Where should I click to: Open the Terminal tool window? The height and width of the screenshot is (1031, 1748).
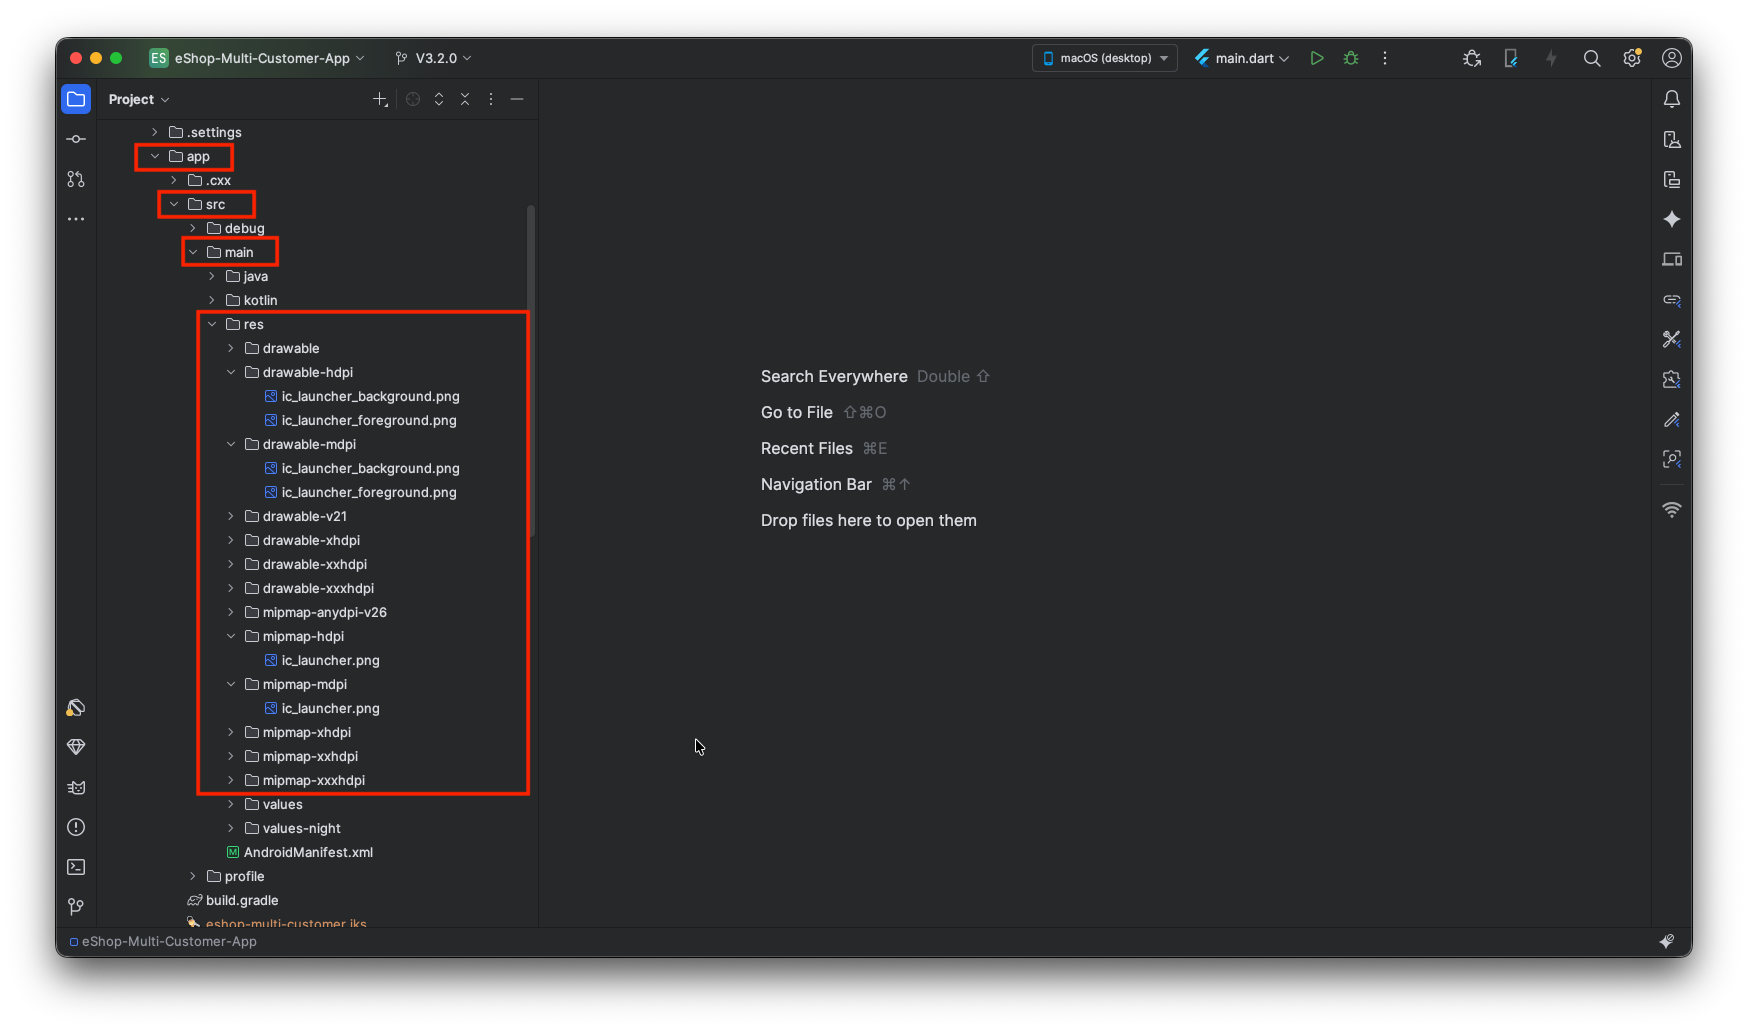76,867
